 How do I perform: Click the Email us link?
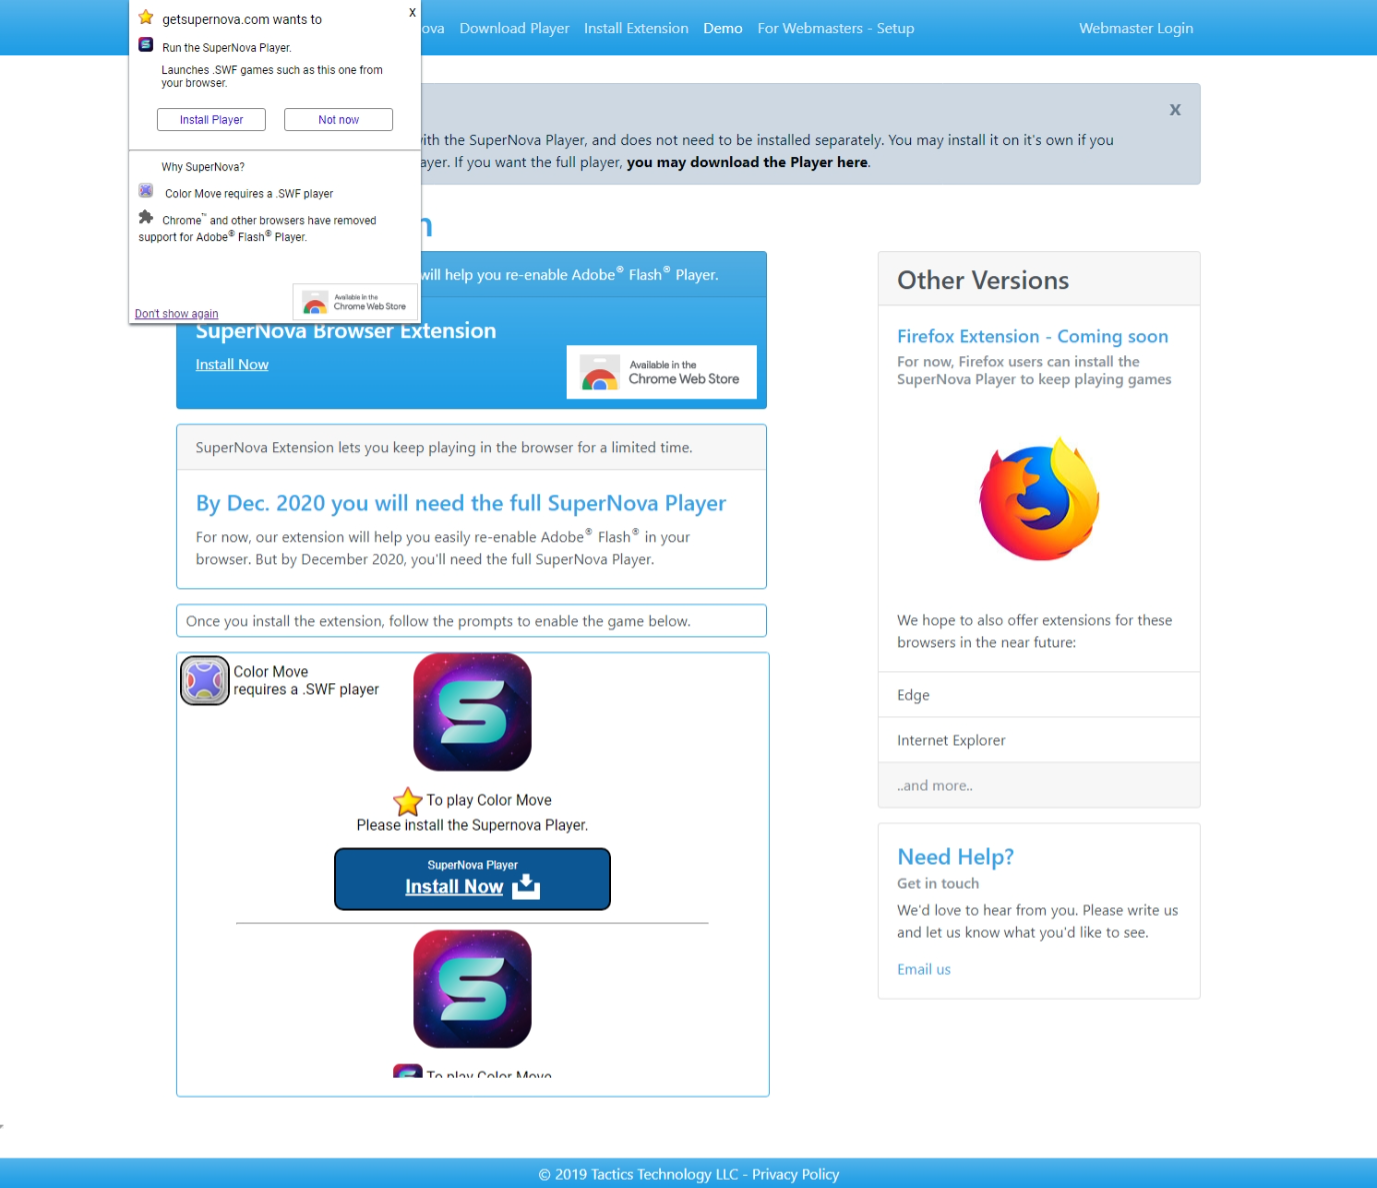pyautogui.click(x=924, y=969)
